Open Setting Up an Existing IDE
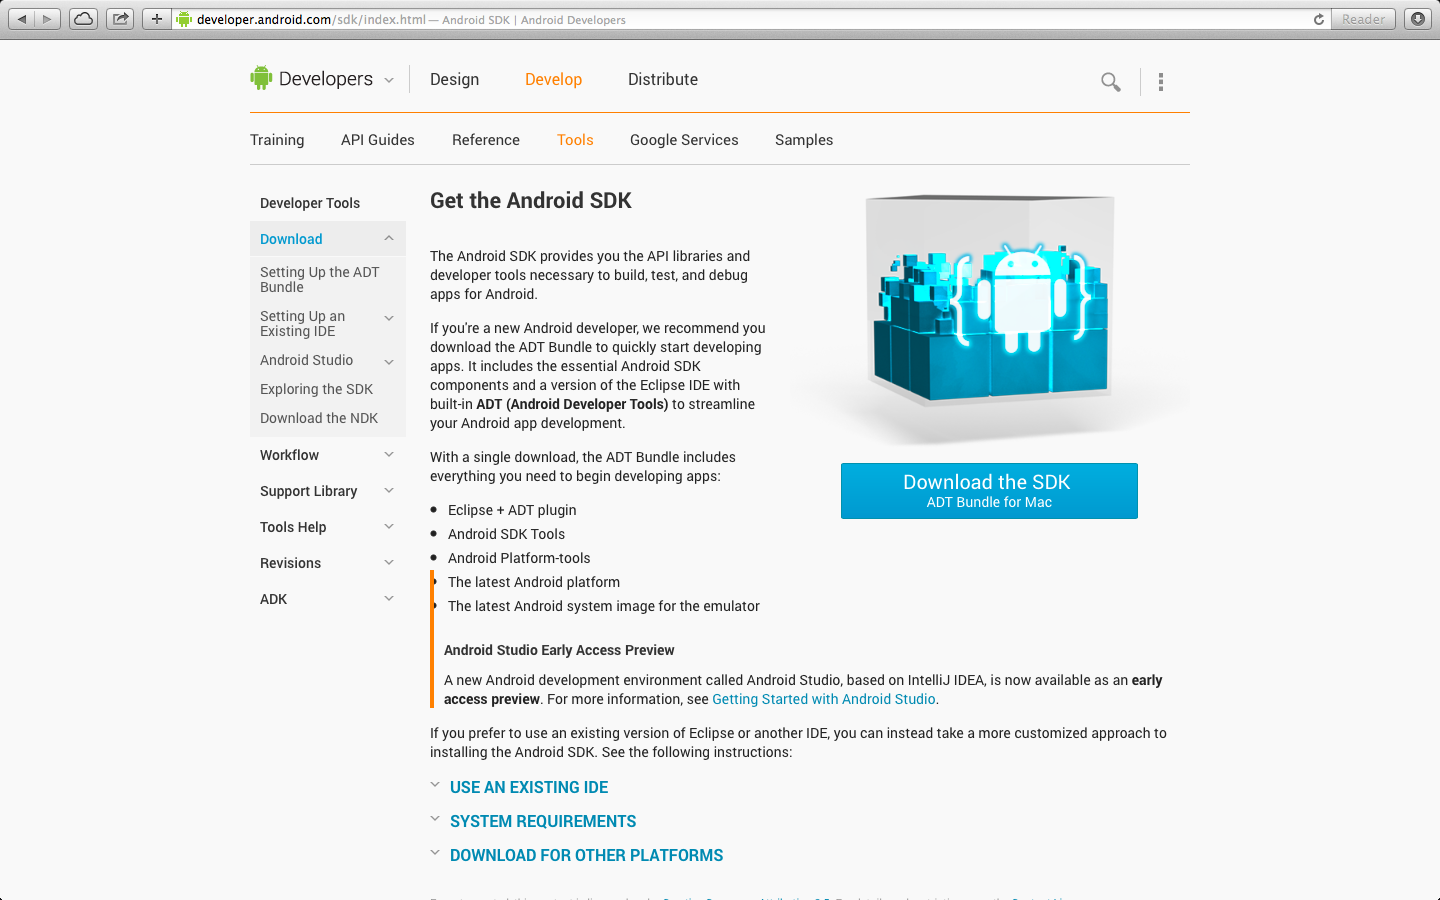The width and height of the screenshot is (1440, 900). [302, 323]
